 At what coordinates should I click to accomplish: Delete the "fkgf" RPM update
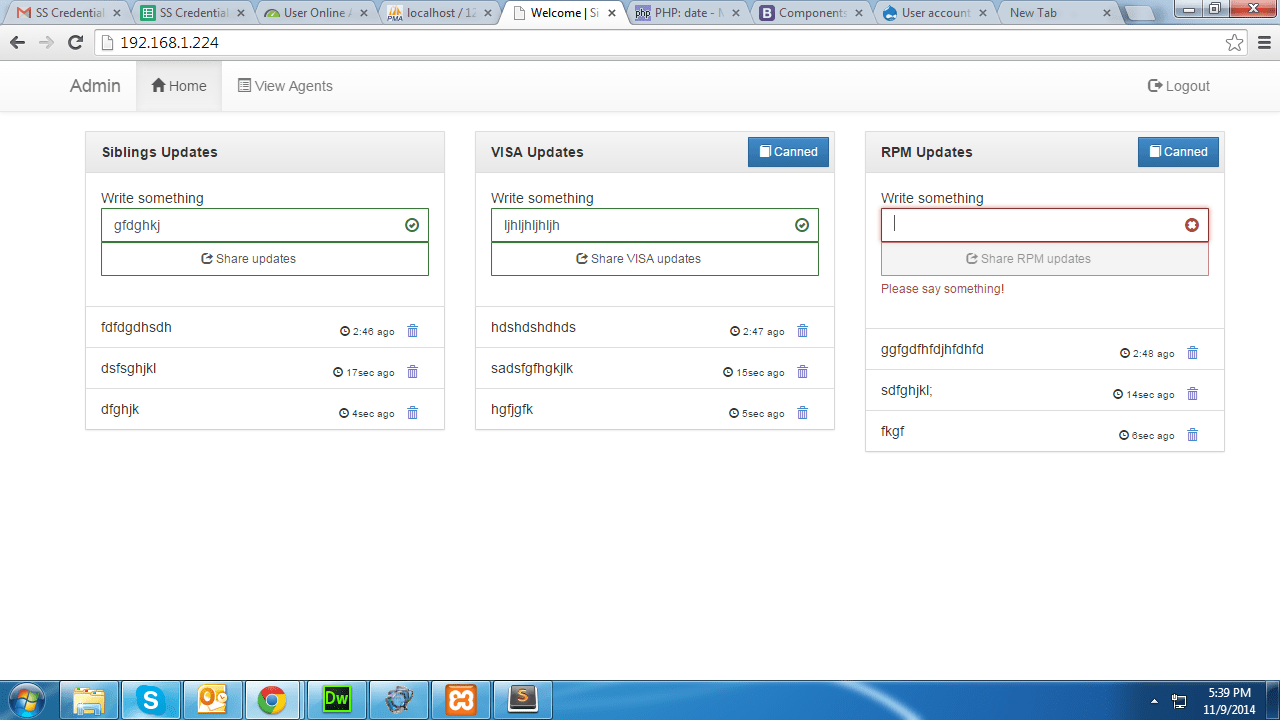pos(1192,434)
